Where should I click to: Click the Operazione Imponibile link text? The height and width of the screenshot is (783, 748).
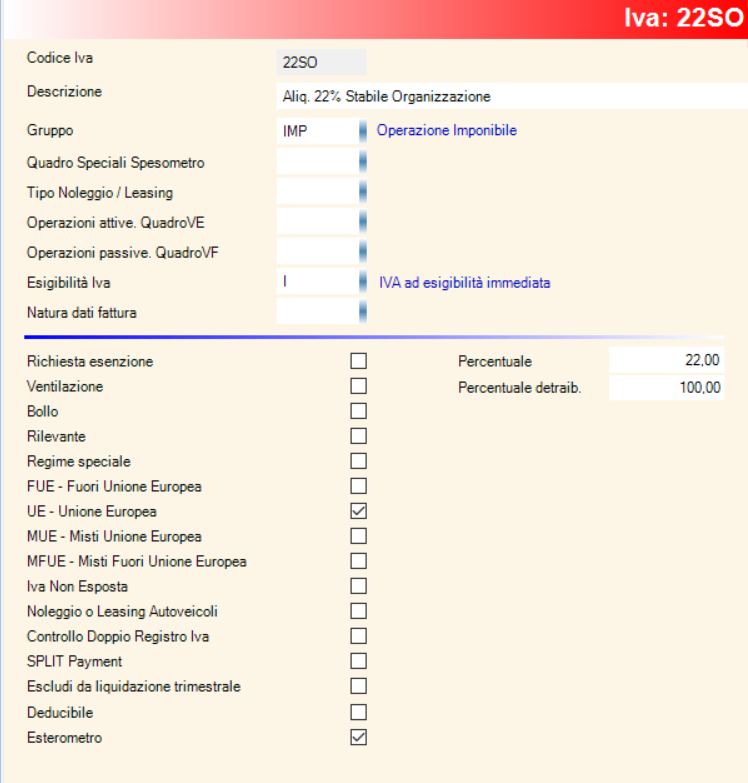click(x=447, y=130)
